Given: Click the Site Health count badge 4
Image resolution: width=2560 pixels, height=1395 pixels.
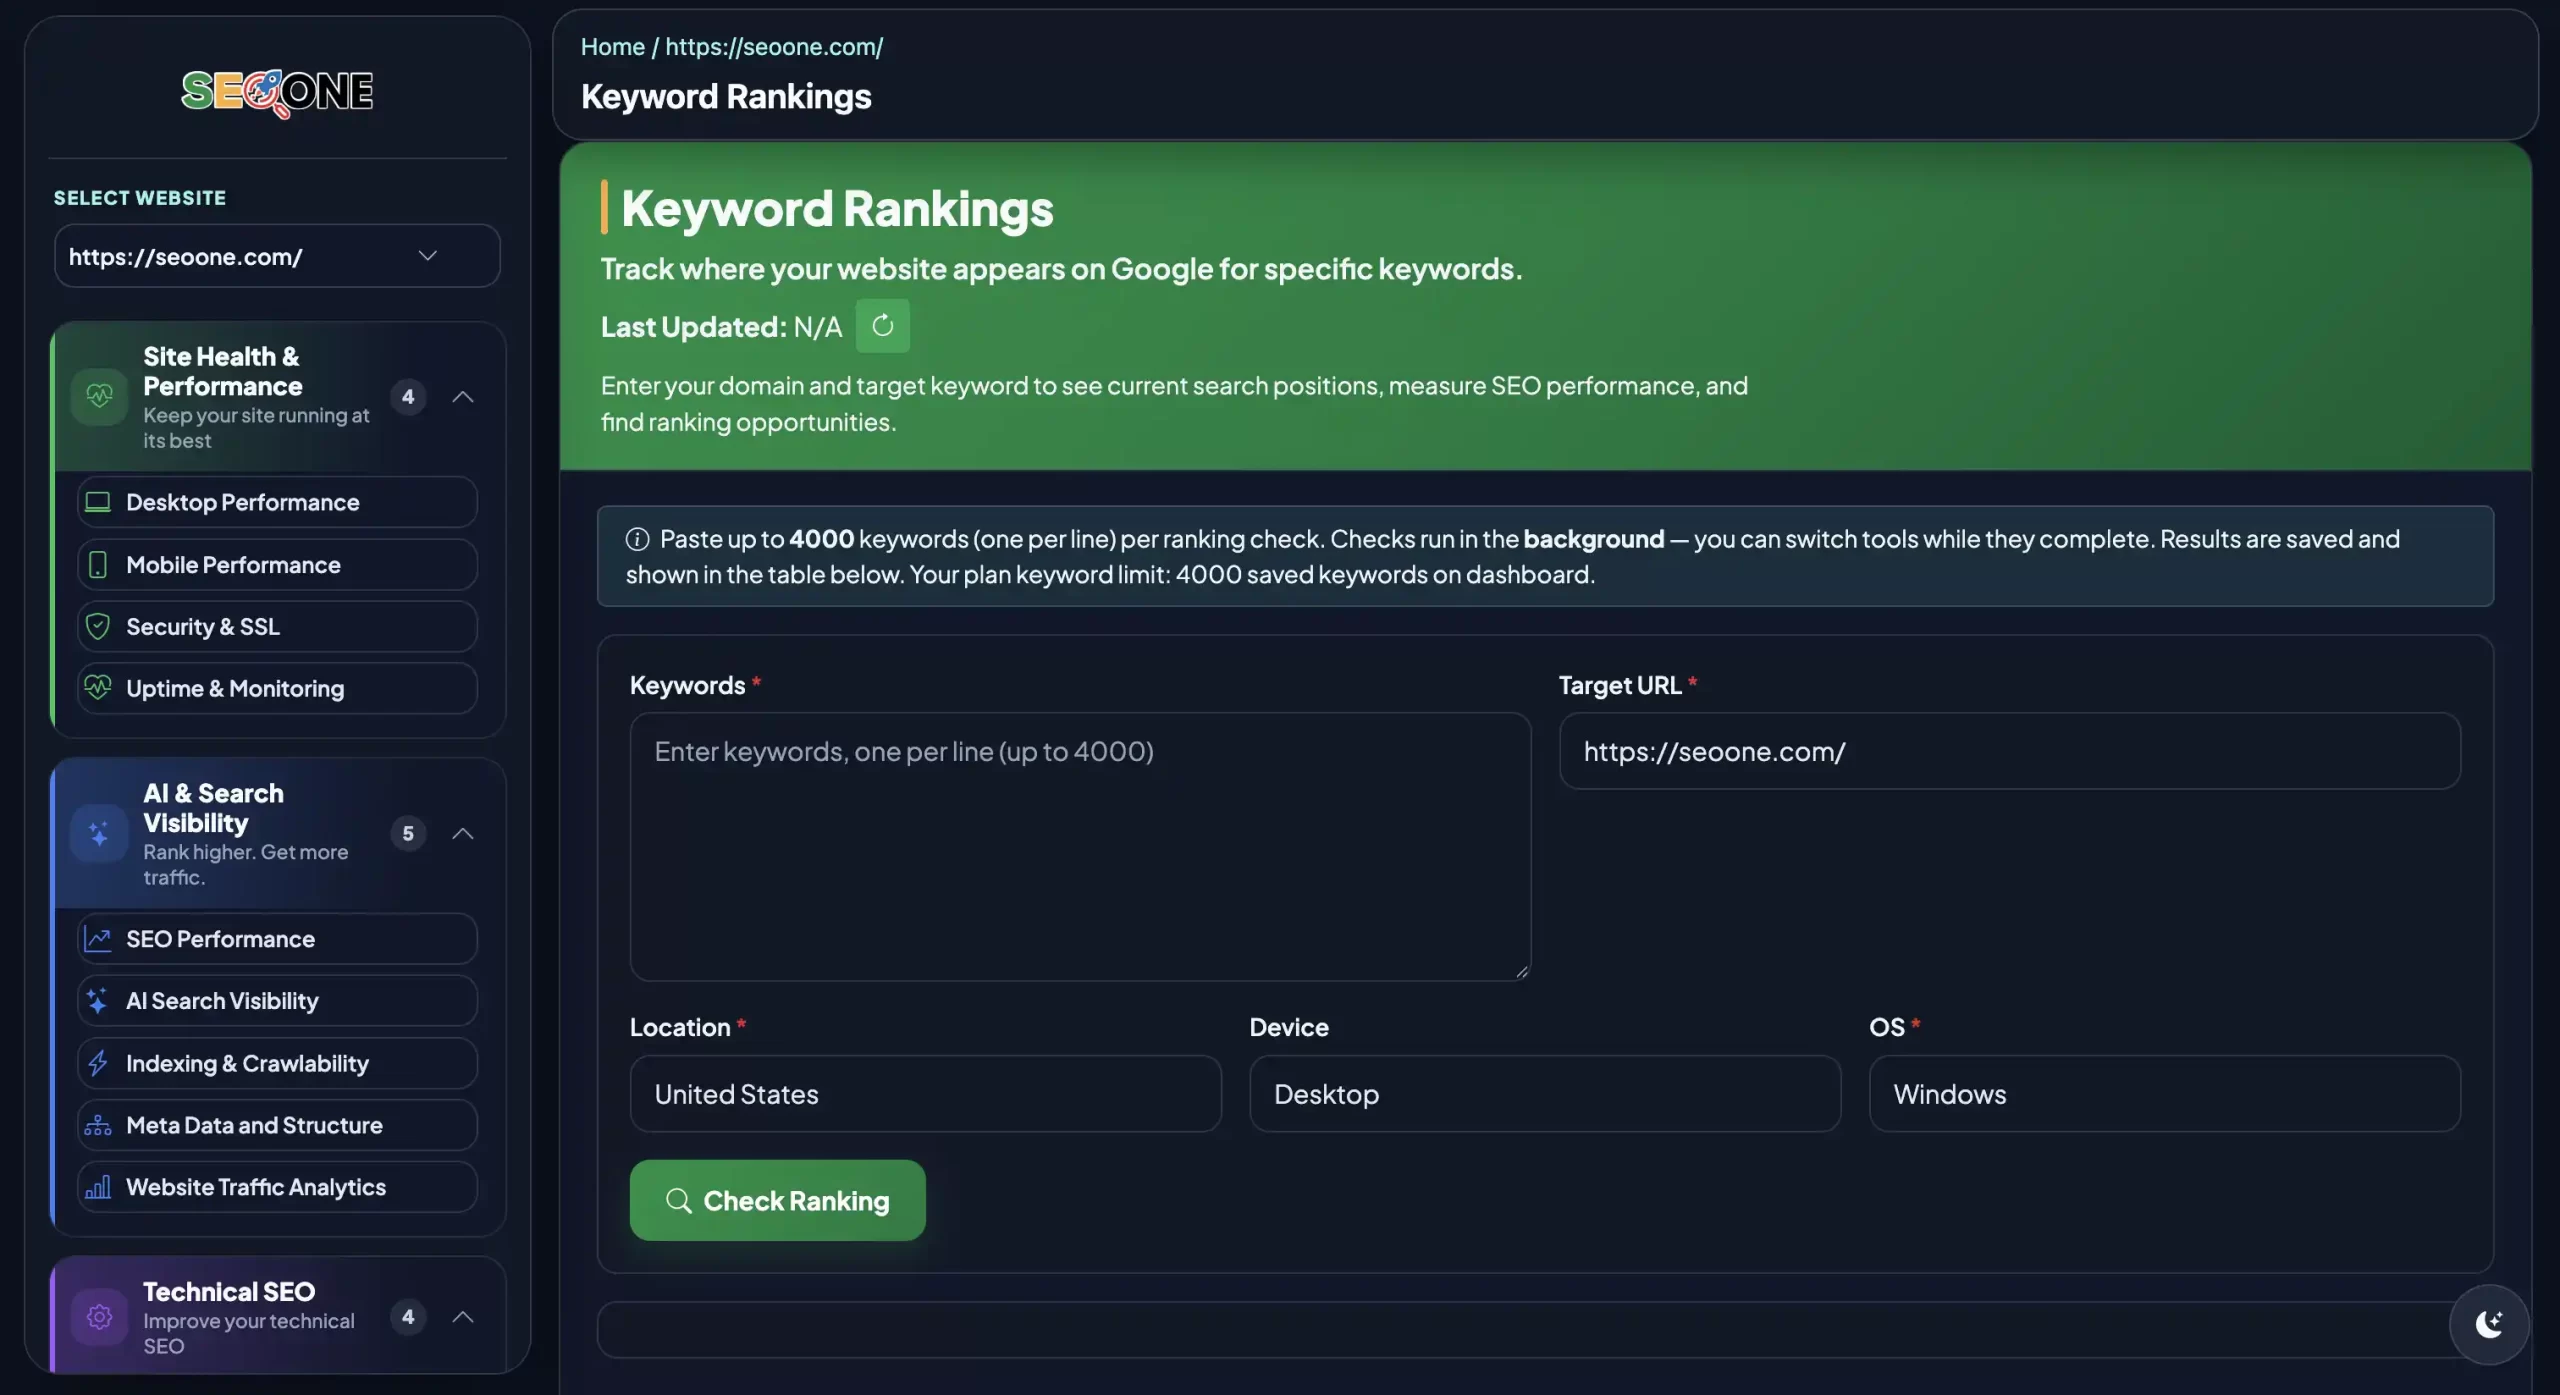Looking at the screenshot, I should pos(408,397).
